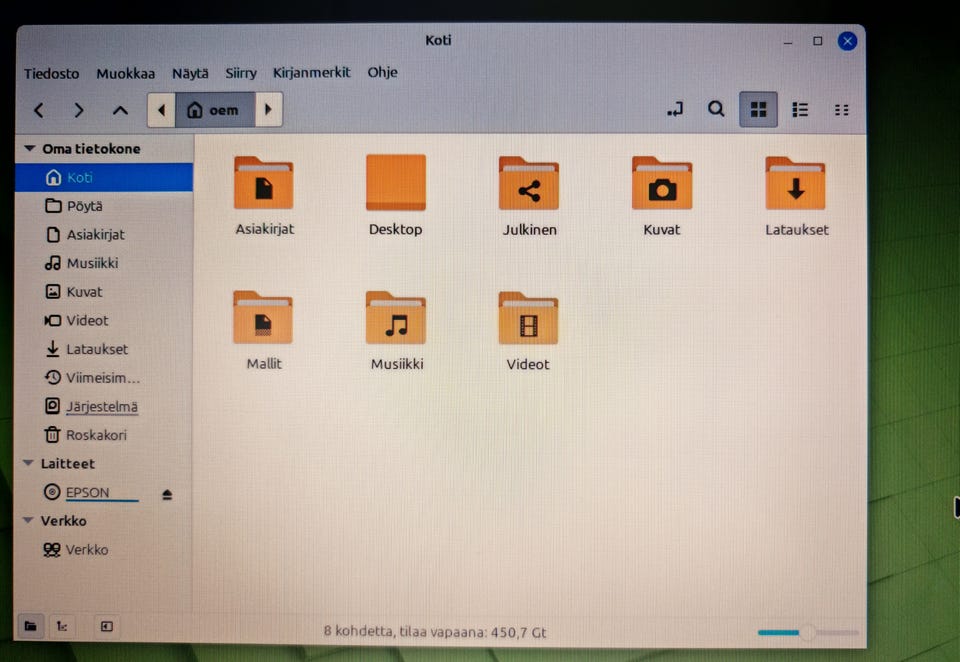Collapse the Oma tietokone section
Viewport: 960px width, 662px height.
click(29, 148)
